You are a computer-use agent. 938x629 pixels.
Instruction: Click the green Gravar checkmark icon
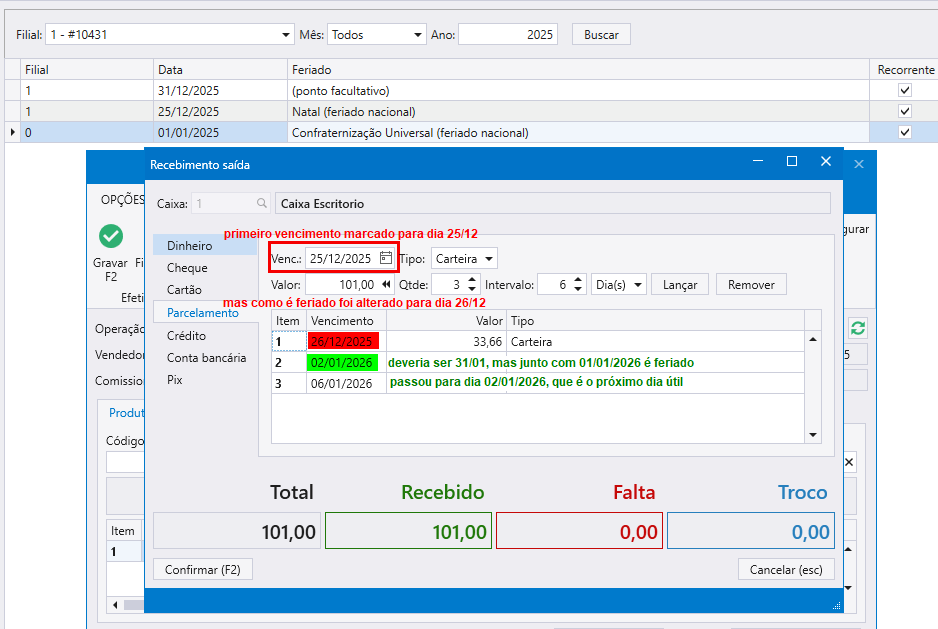(x=111, y=237)
